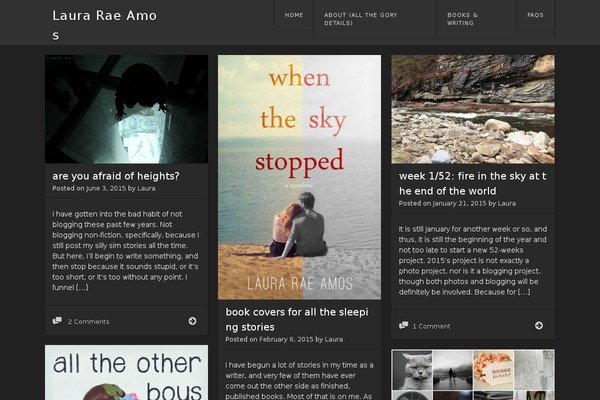Click arrow icon on heights post footer
This screenshot has height=400, width=600.
coord(192,321)
